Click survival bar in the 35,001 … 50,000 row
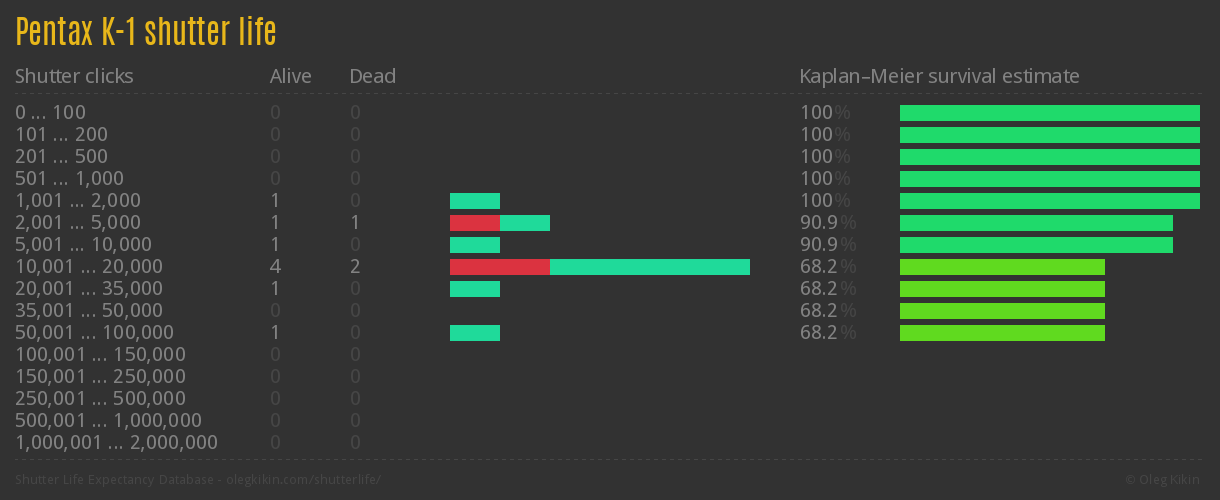The width and height of the screenshot is (1220, 500). (1002, 311)
